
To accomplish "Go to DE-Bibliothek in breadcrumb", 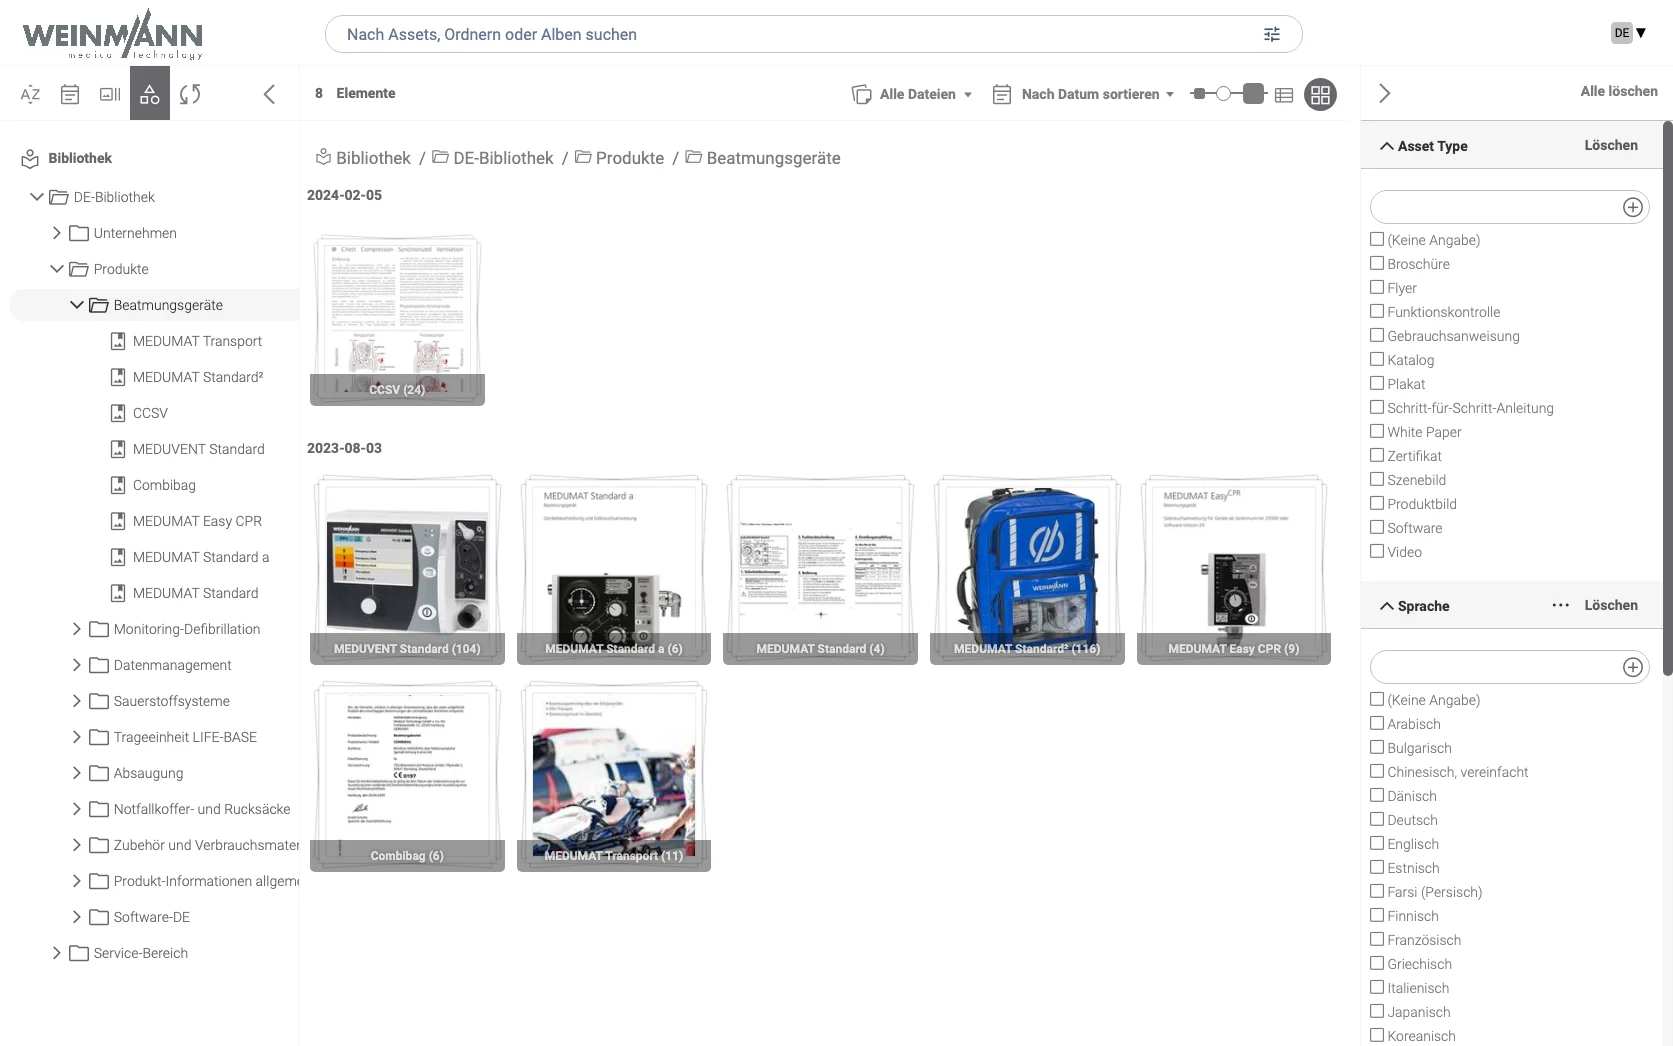I will pos(503,158).
